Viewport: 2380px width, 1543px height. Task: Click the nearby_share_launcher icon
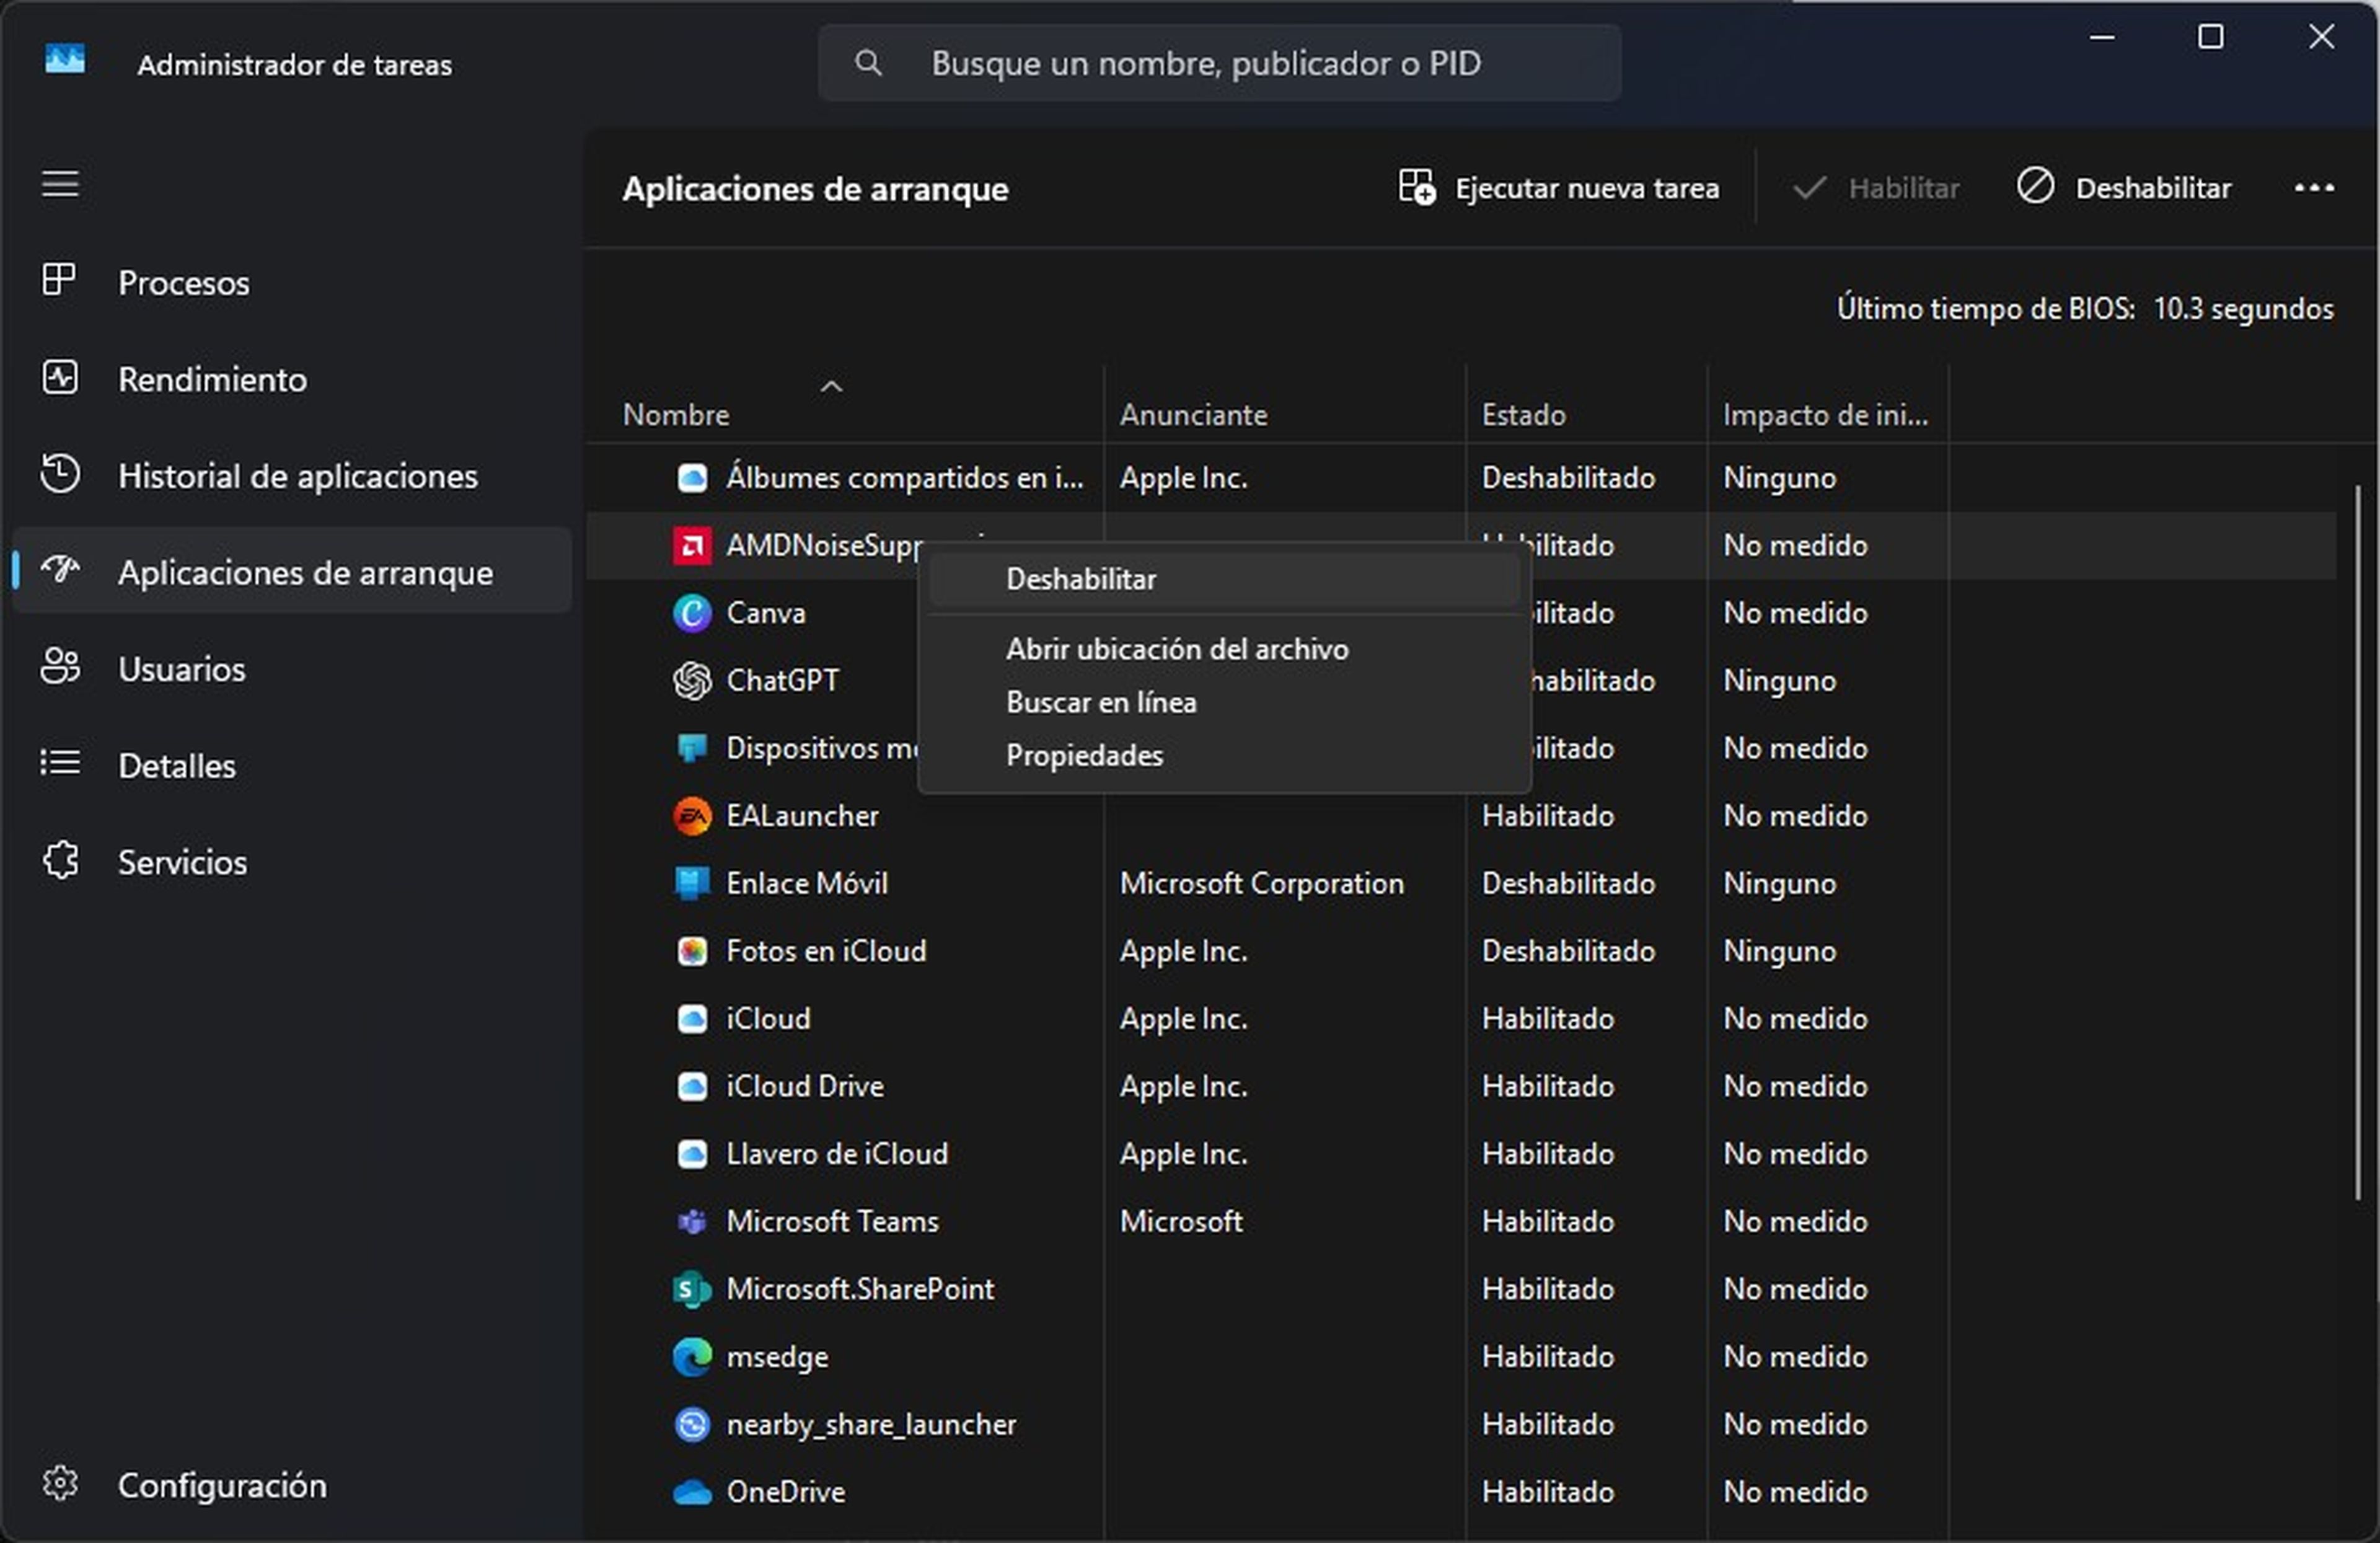coord(692,1424)
